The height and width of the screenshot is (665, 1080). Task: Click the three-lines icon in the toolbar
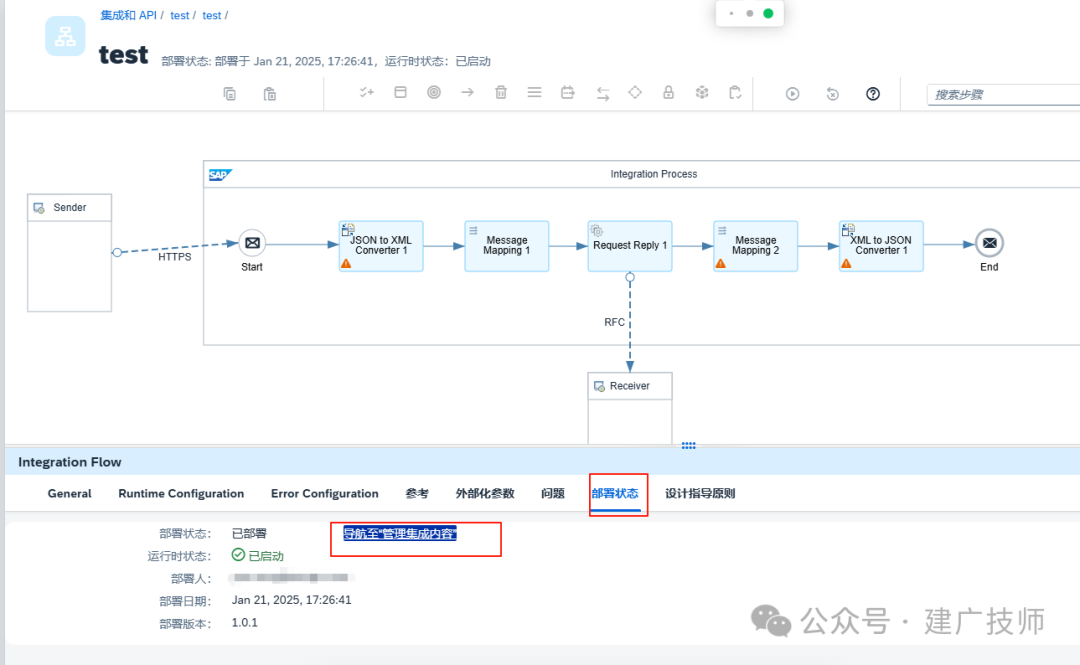point(534,92)
